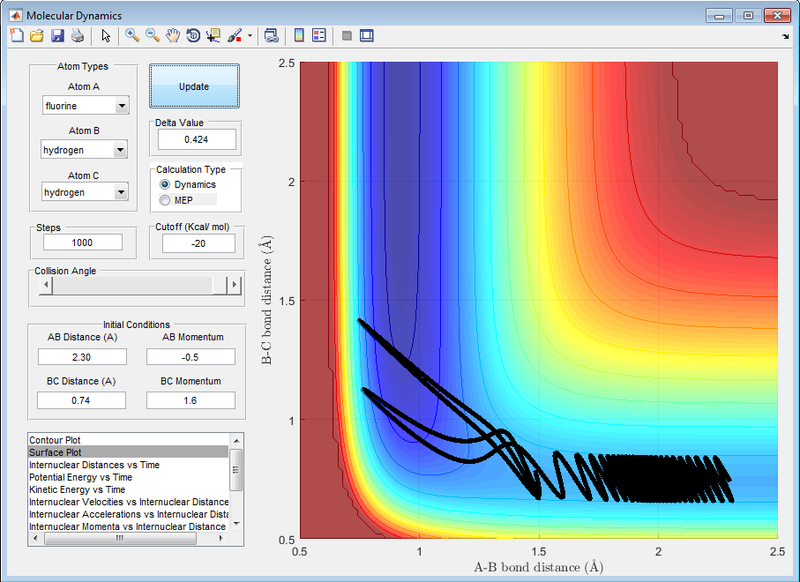Activate the Data Cursor tool
The image size is (800, 582).
(x=213, y=36)
